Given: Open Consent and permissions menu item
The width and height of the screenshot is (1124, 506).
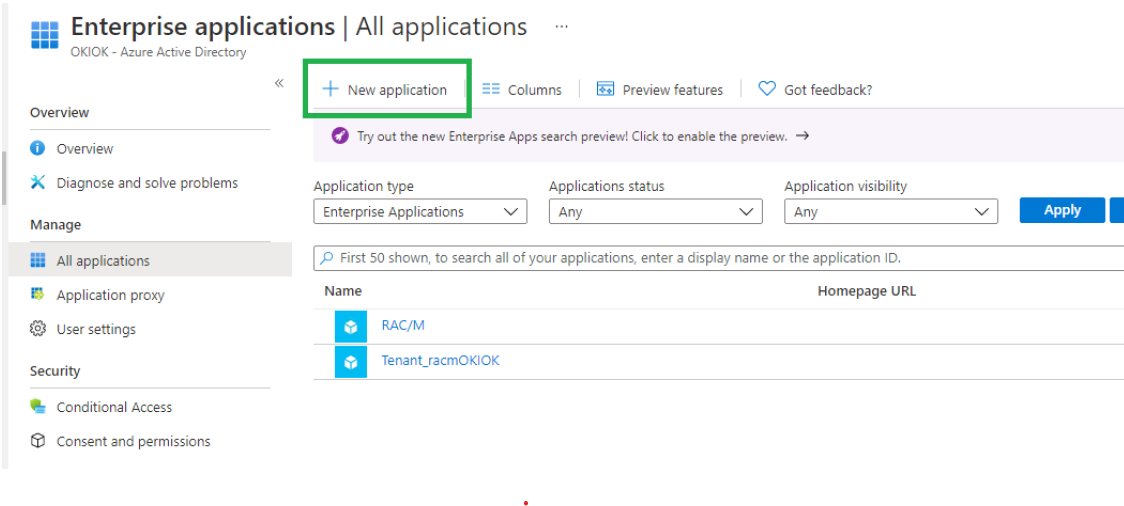Looking at the screenshot, I should [x=133, y=441].
